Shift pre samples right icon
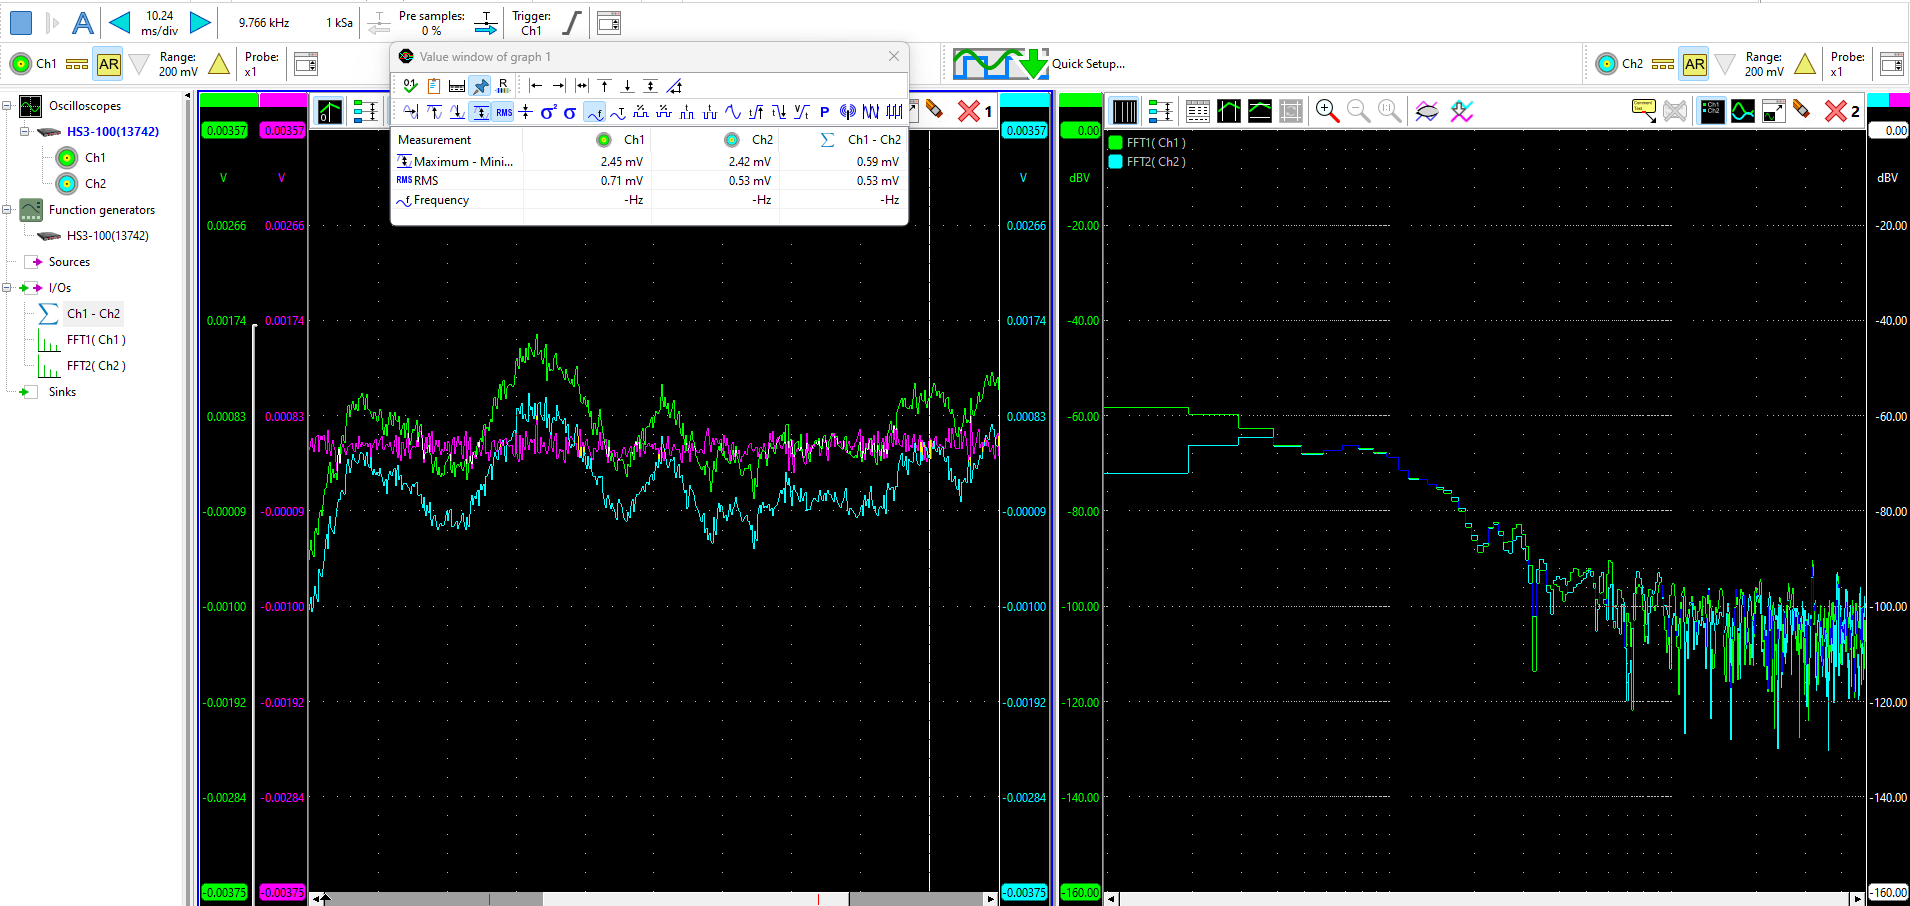Image resolution: width=1910 pixels, height=906 pixels. (x=486, y=22)
